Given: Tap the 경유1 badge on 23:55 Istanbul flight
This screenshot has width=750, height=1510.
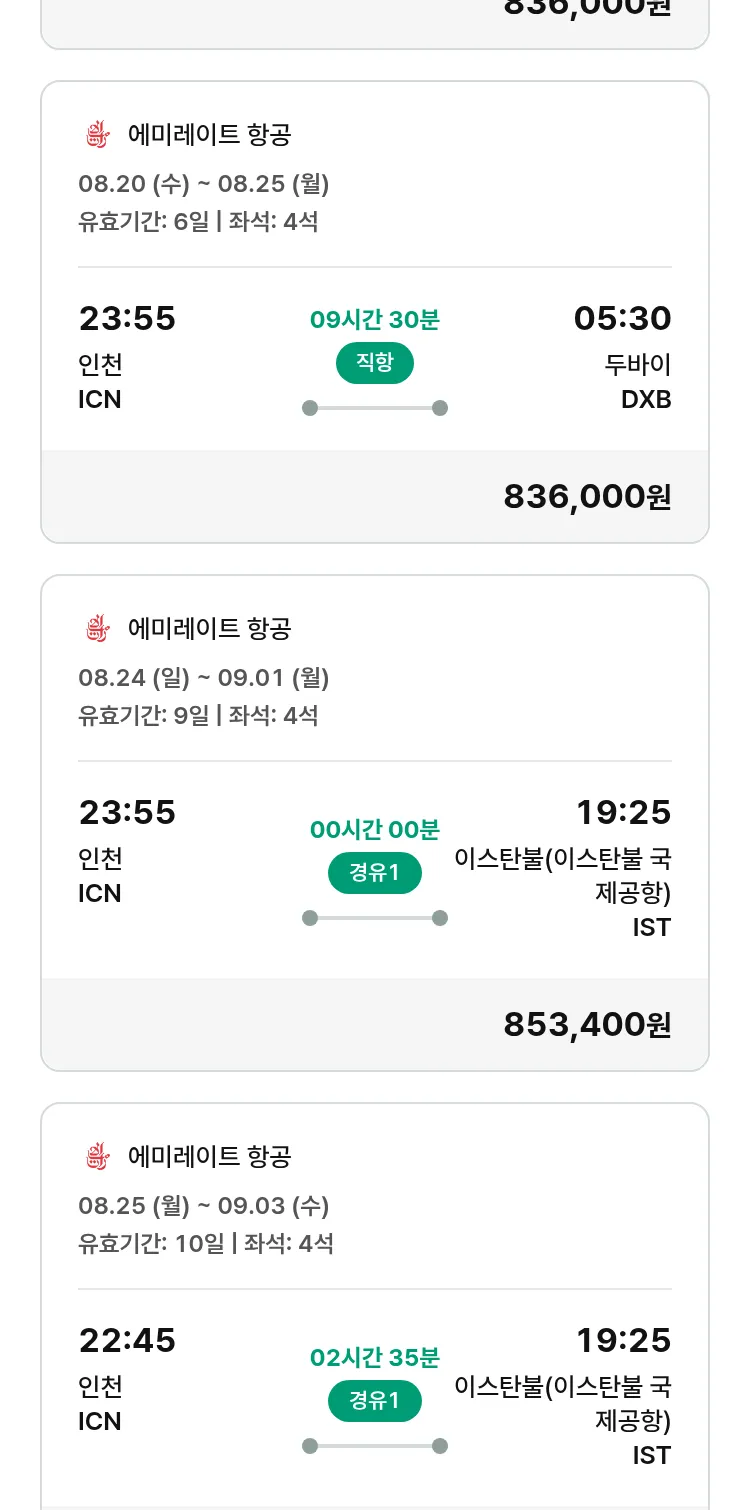Looking at the screenshot, I should [x=375, y=873].
